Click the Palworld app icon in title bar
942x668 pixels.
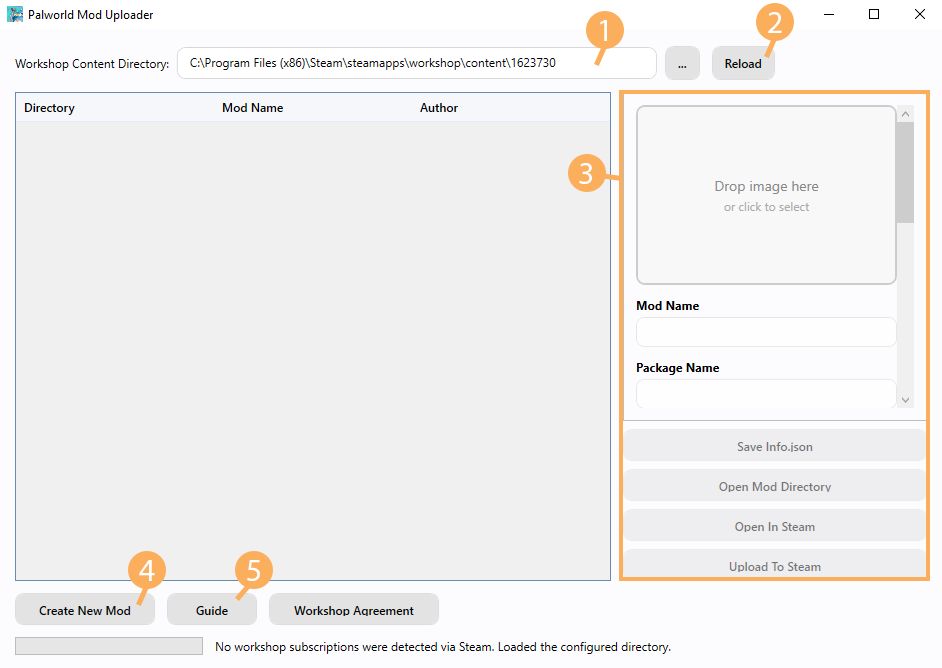pyautogui.click(x=15, y=15)
